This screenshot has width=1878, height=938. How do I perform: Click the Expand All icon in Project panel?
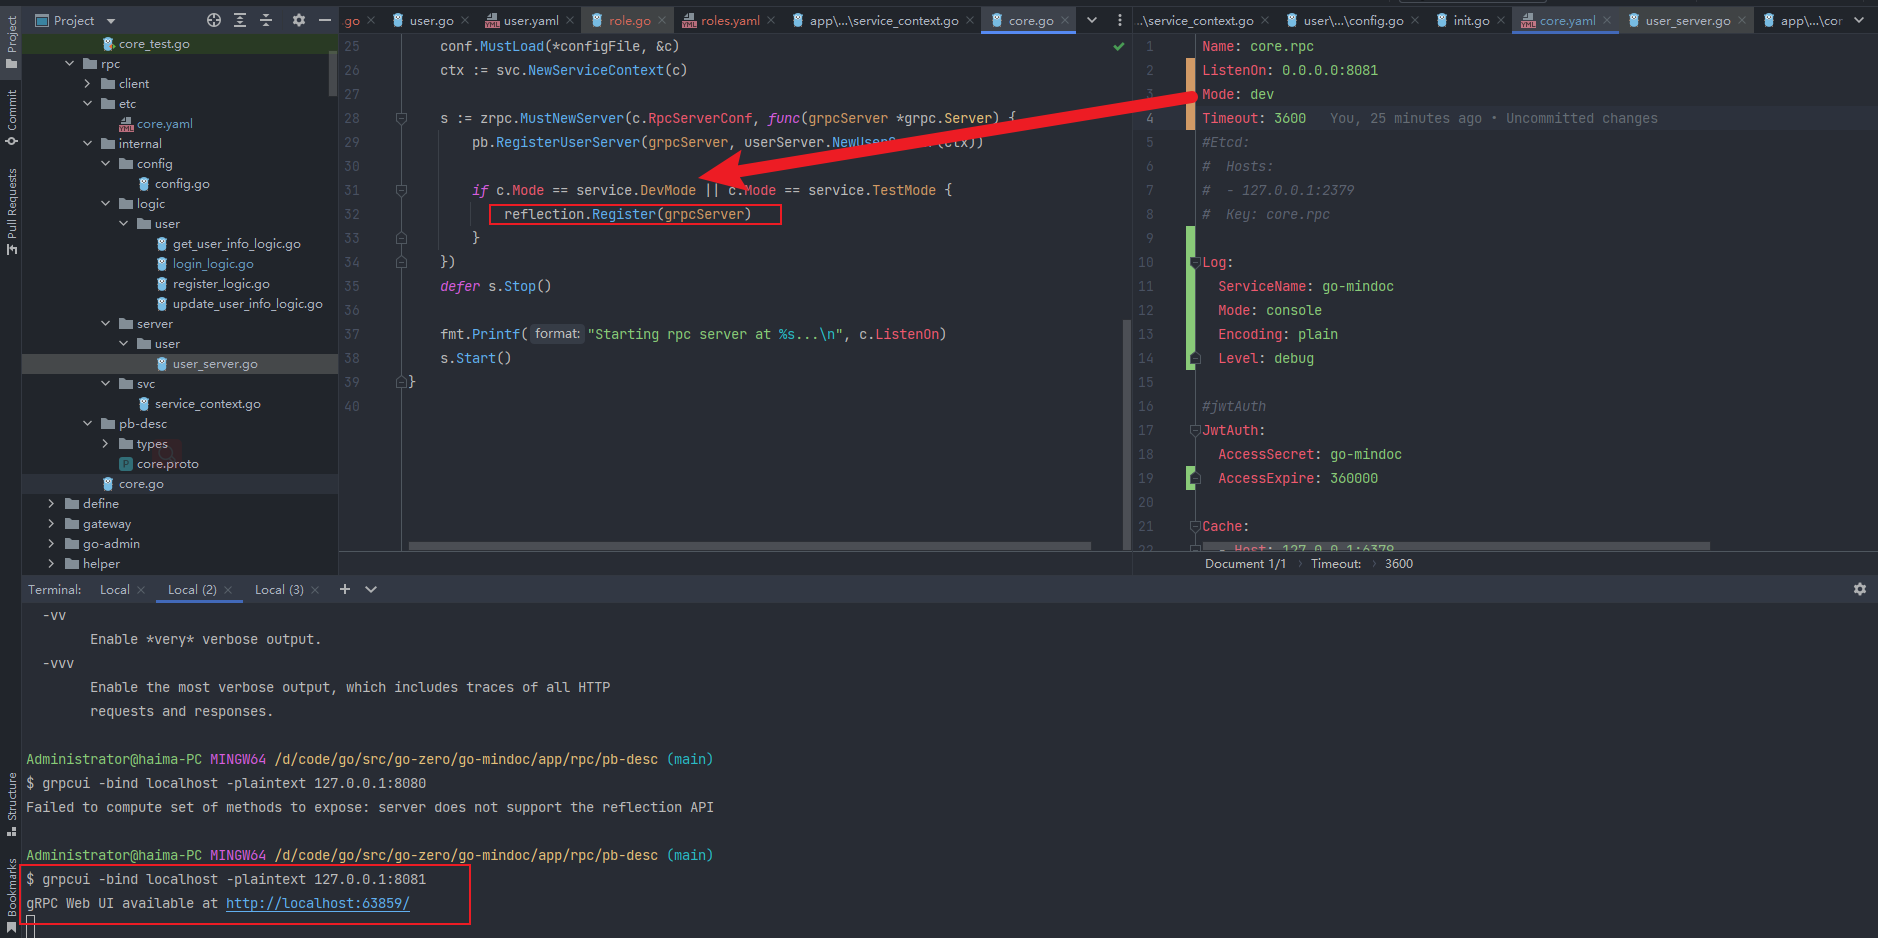pos(240,20)
